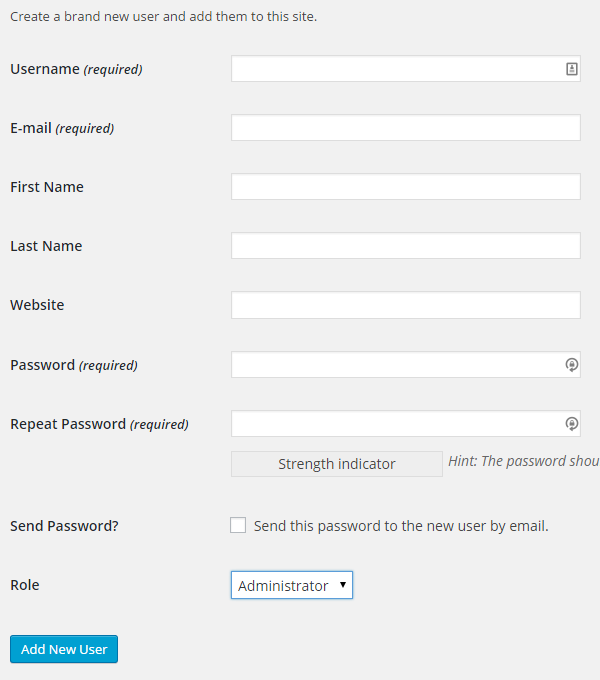The width and height of the screenshot is (600, 680).
Task: Click the key icon in Repeat Password field
Action: (x=571, y=424)
